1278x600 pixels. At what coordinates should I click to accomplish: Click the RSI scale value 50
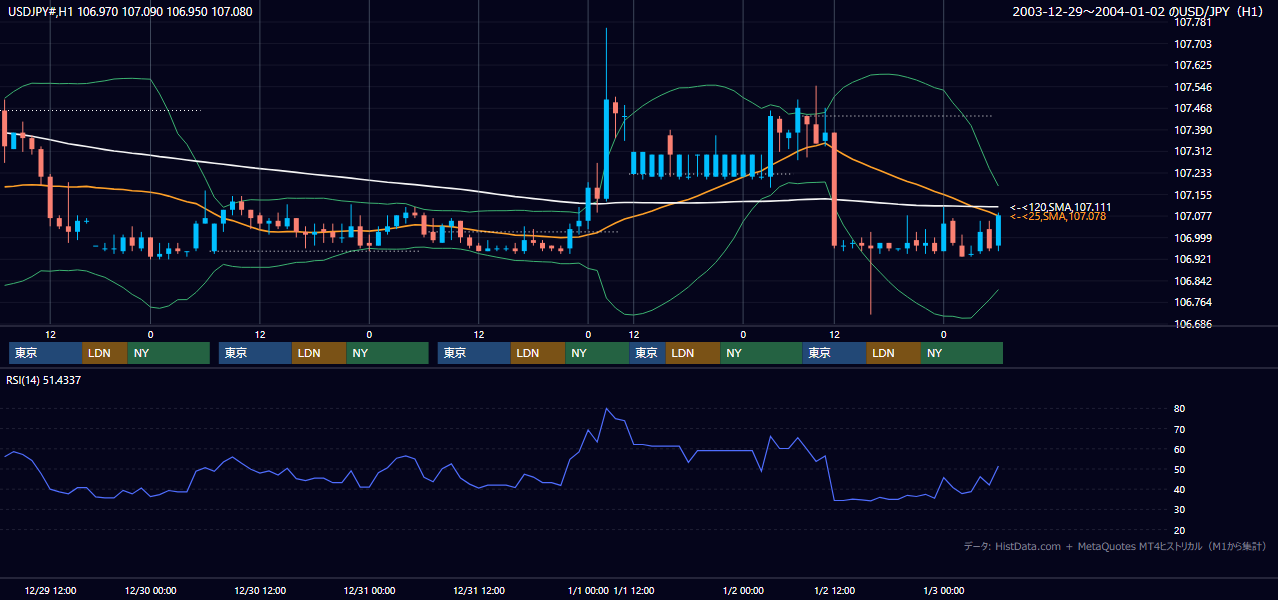(1180, 469)
